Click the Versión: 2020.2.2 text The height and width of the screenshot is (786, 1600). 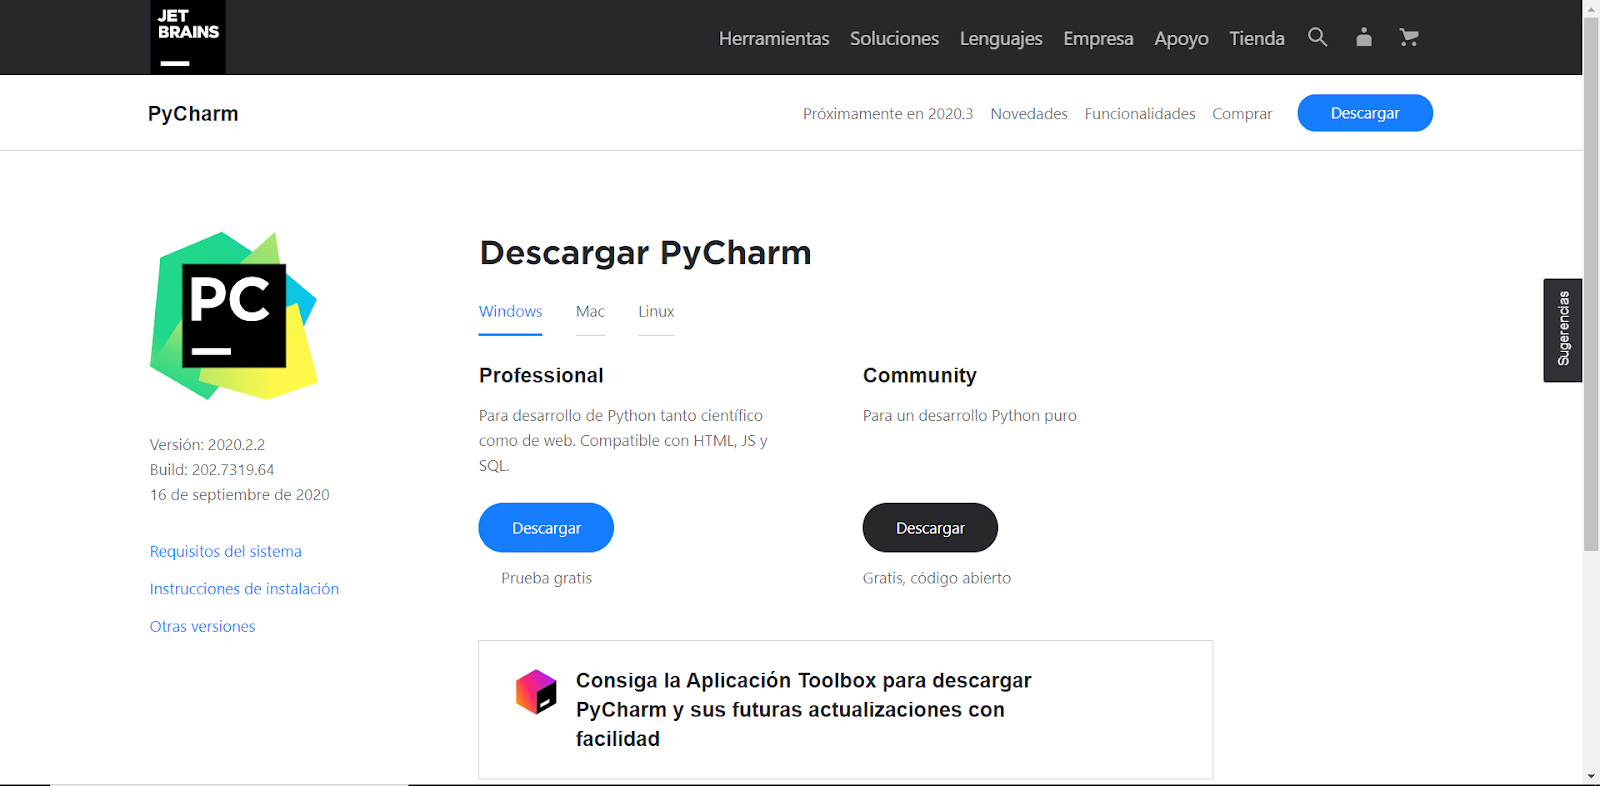pos(207,445)
